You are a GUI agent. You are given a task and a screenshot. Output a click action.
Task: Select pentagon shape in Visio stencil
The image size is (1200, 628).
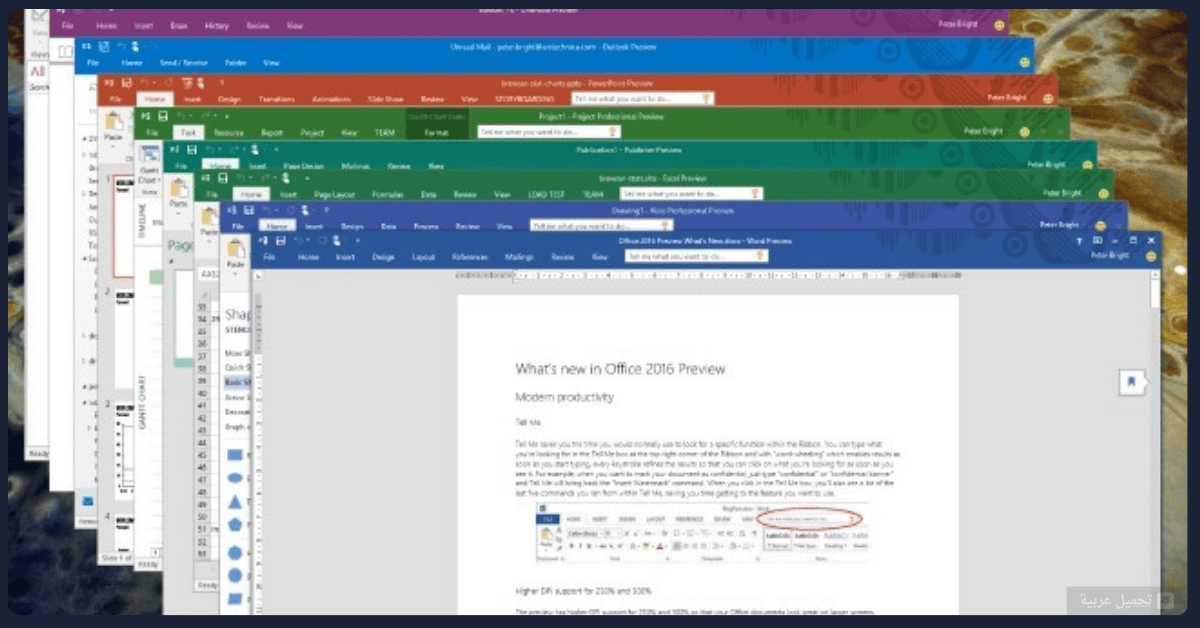pos(236,526)
